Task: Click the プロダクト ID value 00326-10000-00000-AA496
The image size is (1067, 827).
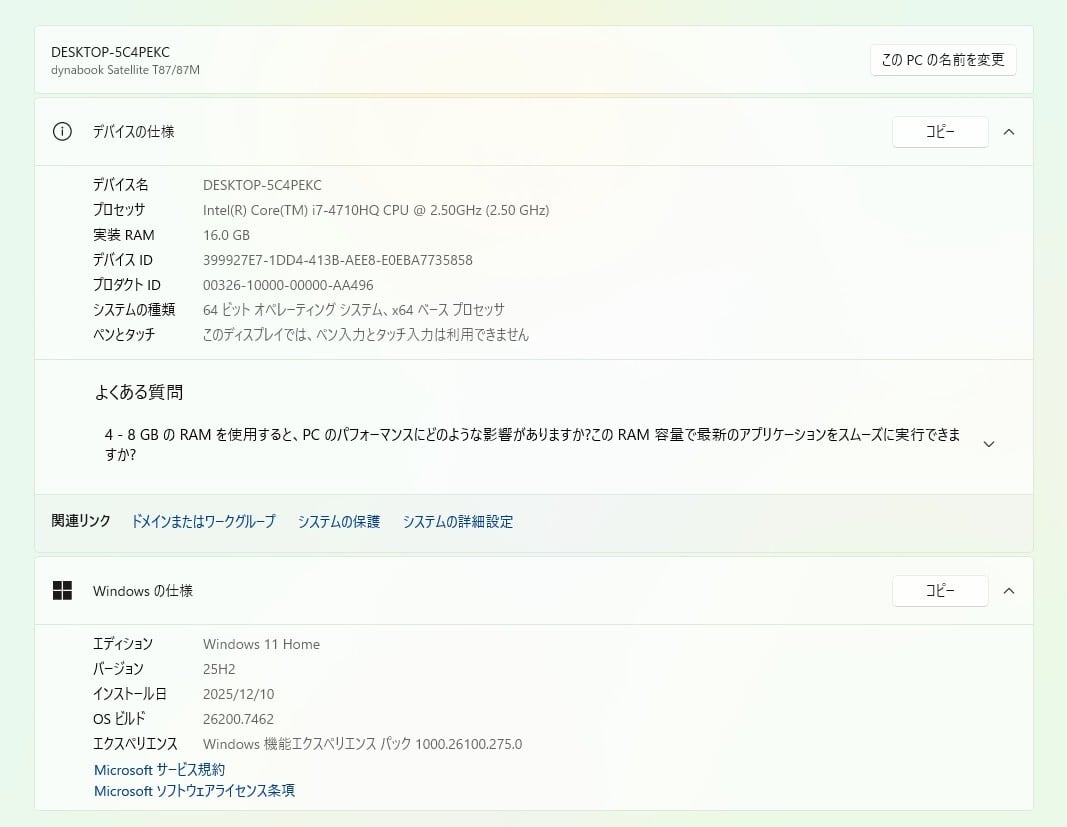Action: [288, 285]
